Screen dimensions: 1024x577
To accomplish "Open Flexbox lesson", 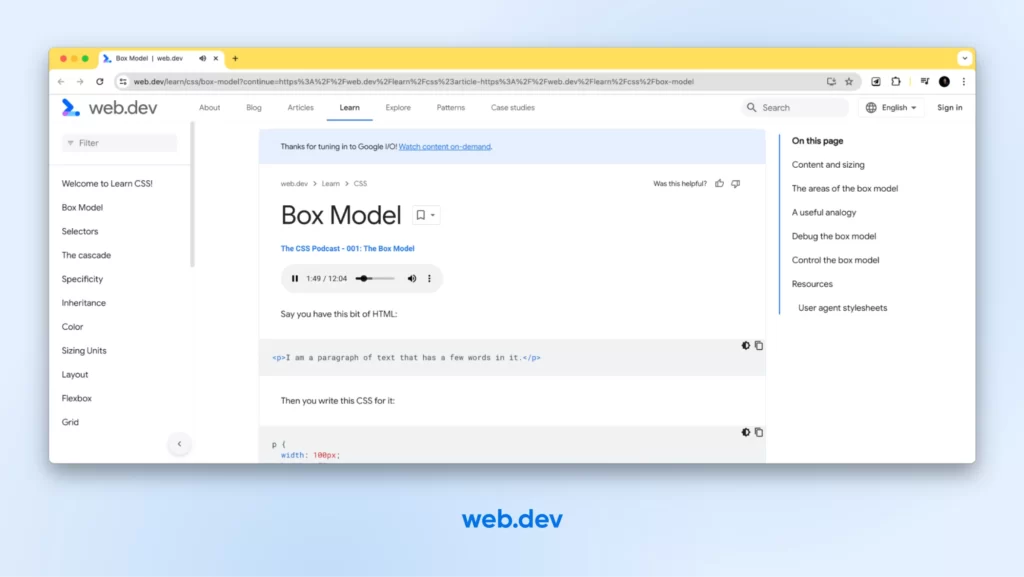I will pyautogui.click(x=76, y=398).
